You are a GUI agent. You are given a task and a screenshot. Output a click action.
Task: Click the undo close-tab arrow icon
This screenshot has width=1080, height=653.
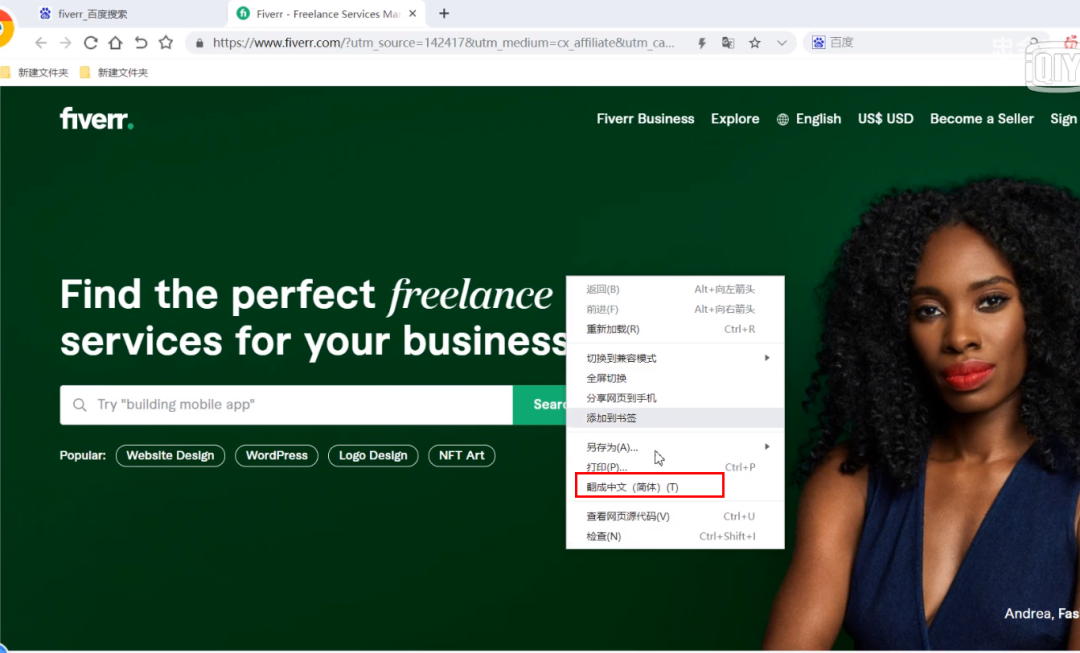(140, 43)
